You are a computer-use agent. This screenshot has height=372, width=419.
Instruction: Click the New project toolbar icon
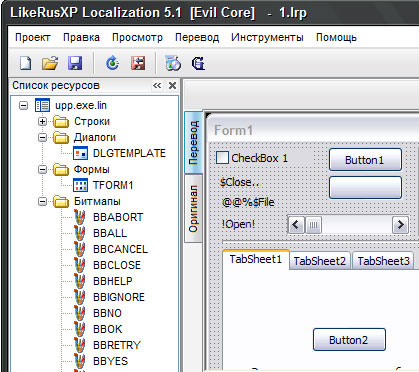(26, 63)
